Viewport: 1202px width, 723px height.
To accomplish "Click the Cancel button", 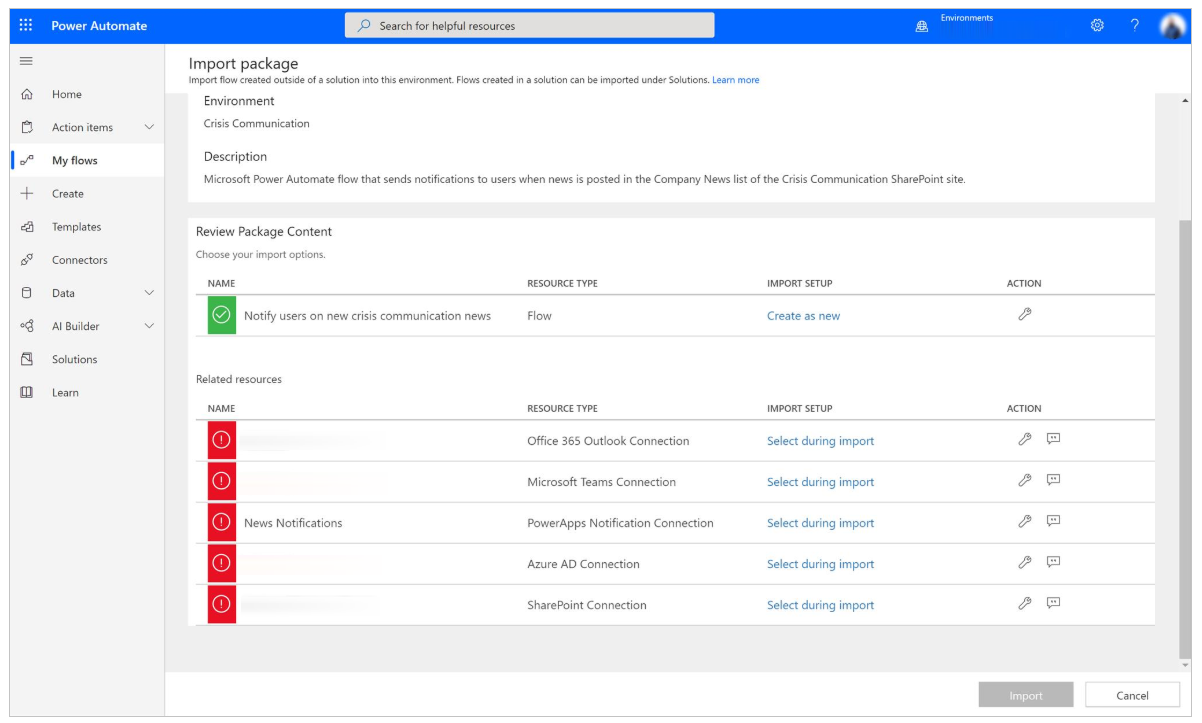I will [x=1132, y=695].
